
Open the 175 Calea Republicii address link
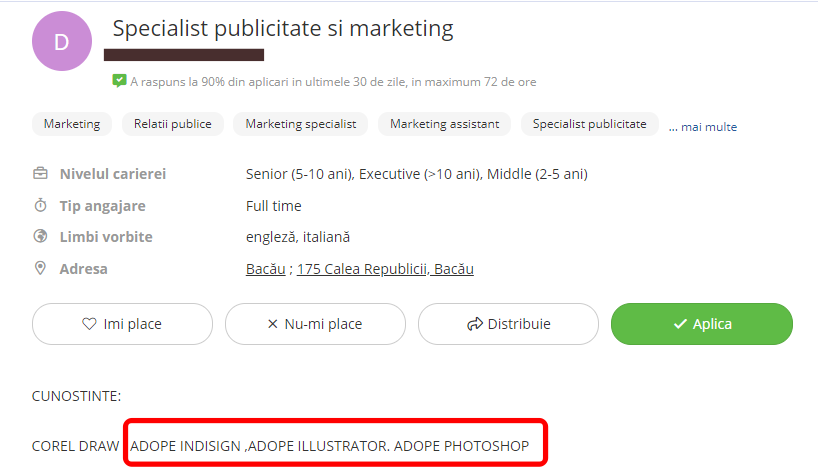click(x=385, y=269)
